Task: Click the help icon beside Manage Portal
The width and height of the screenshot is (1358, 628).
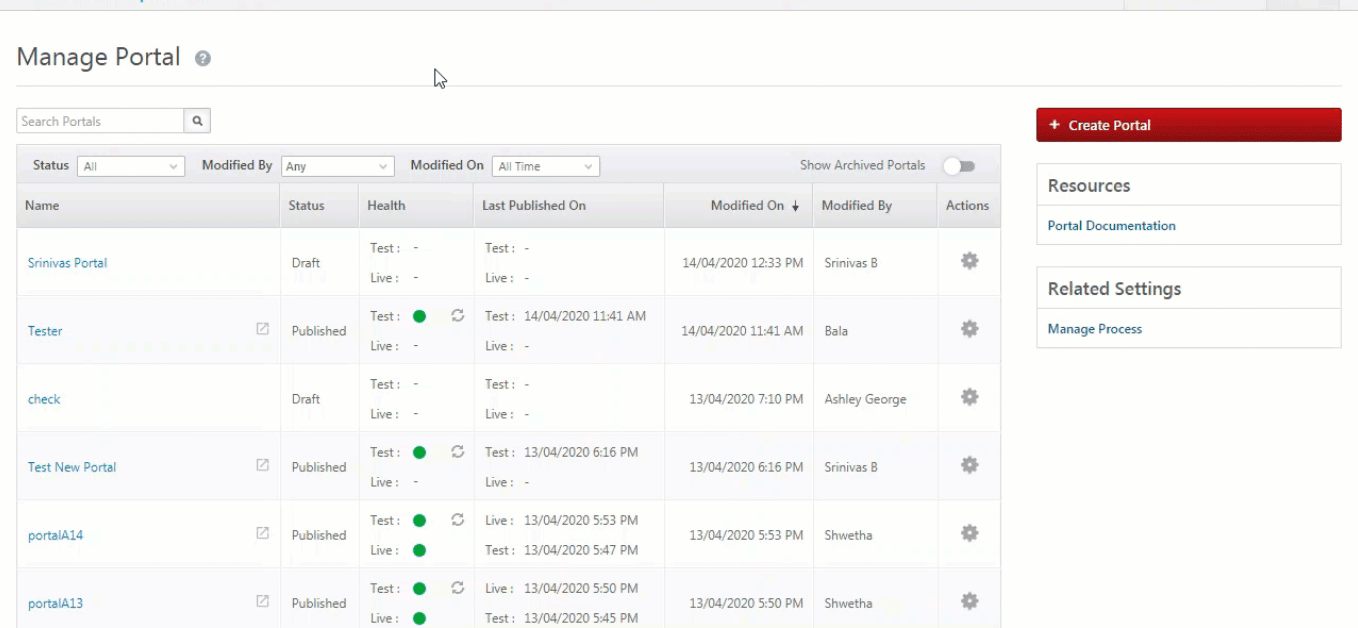Action: [203, 59]
